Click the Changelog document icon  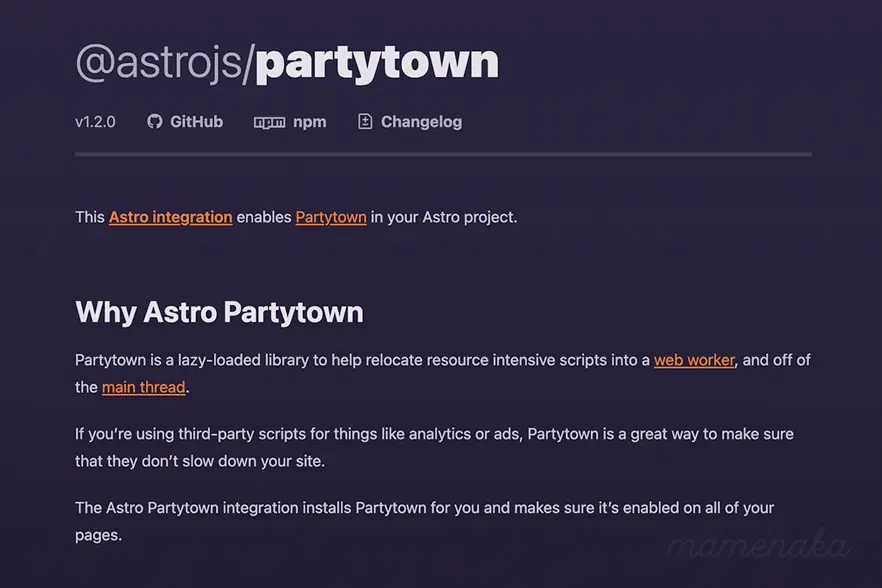click(x=363, y=121)
